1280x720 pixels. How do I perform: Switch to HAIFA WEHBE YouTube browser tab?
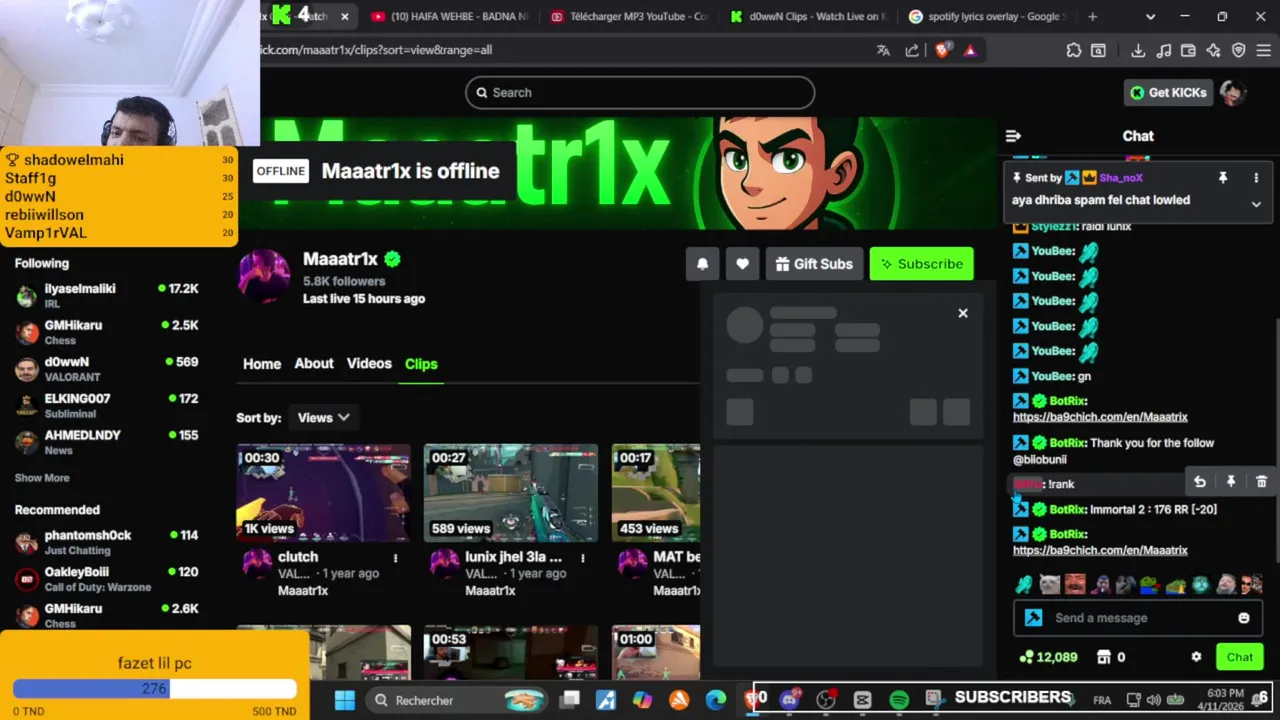[449, 16]
